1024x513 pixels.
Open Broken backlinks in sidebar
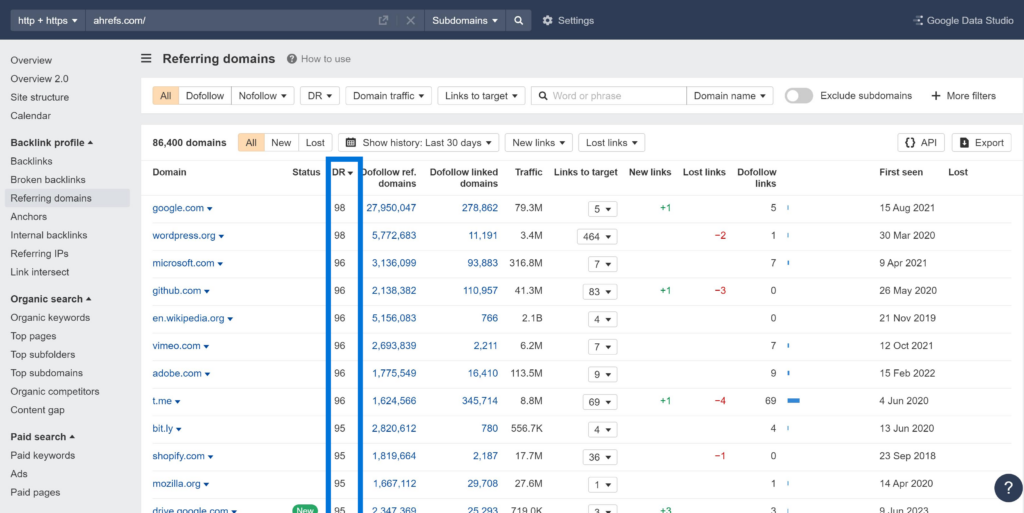(48, 179)
